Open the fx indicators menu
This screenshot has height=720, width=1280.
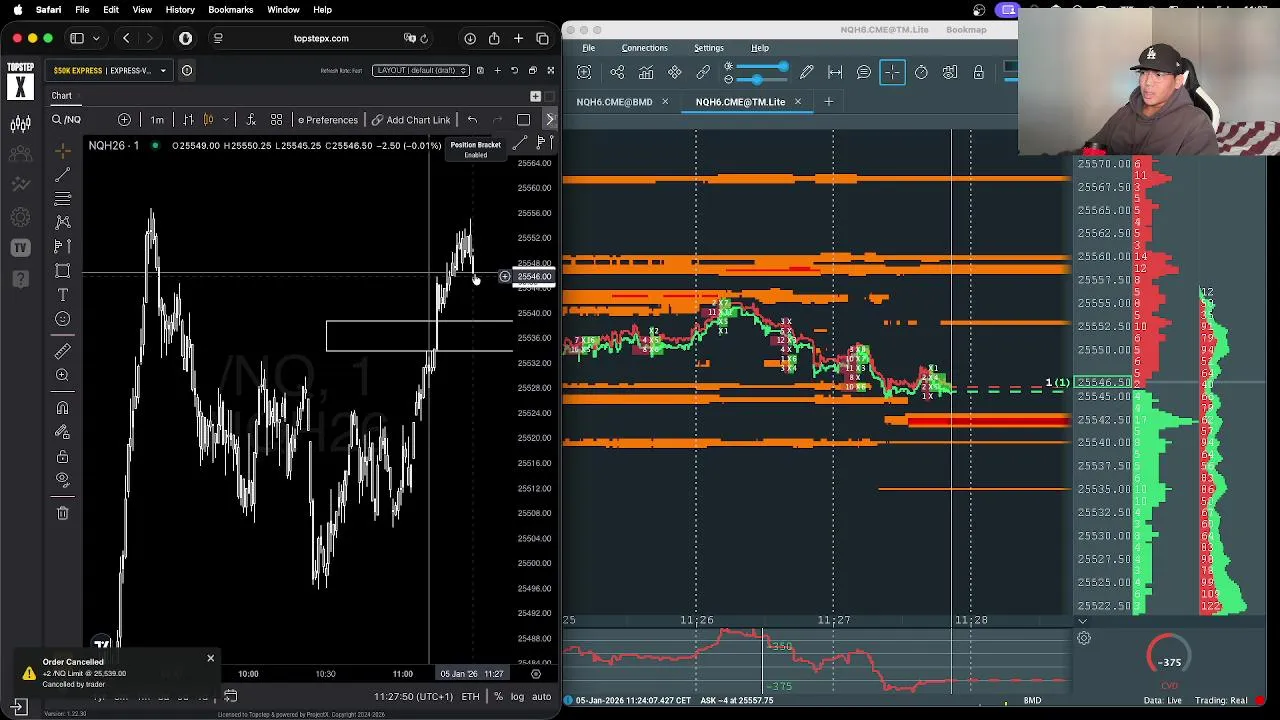[250, 120]
